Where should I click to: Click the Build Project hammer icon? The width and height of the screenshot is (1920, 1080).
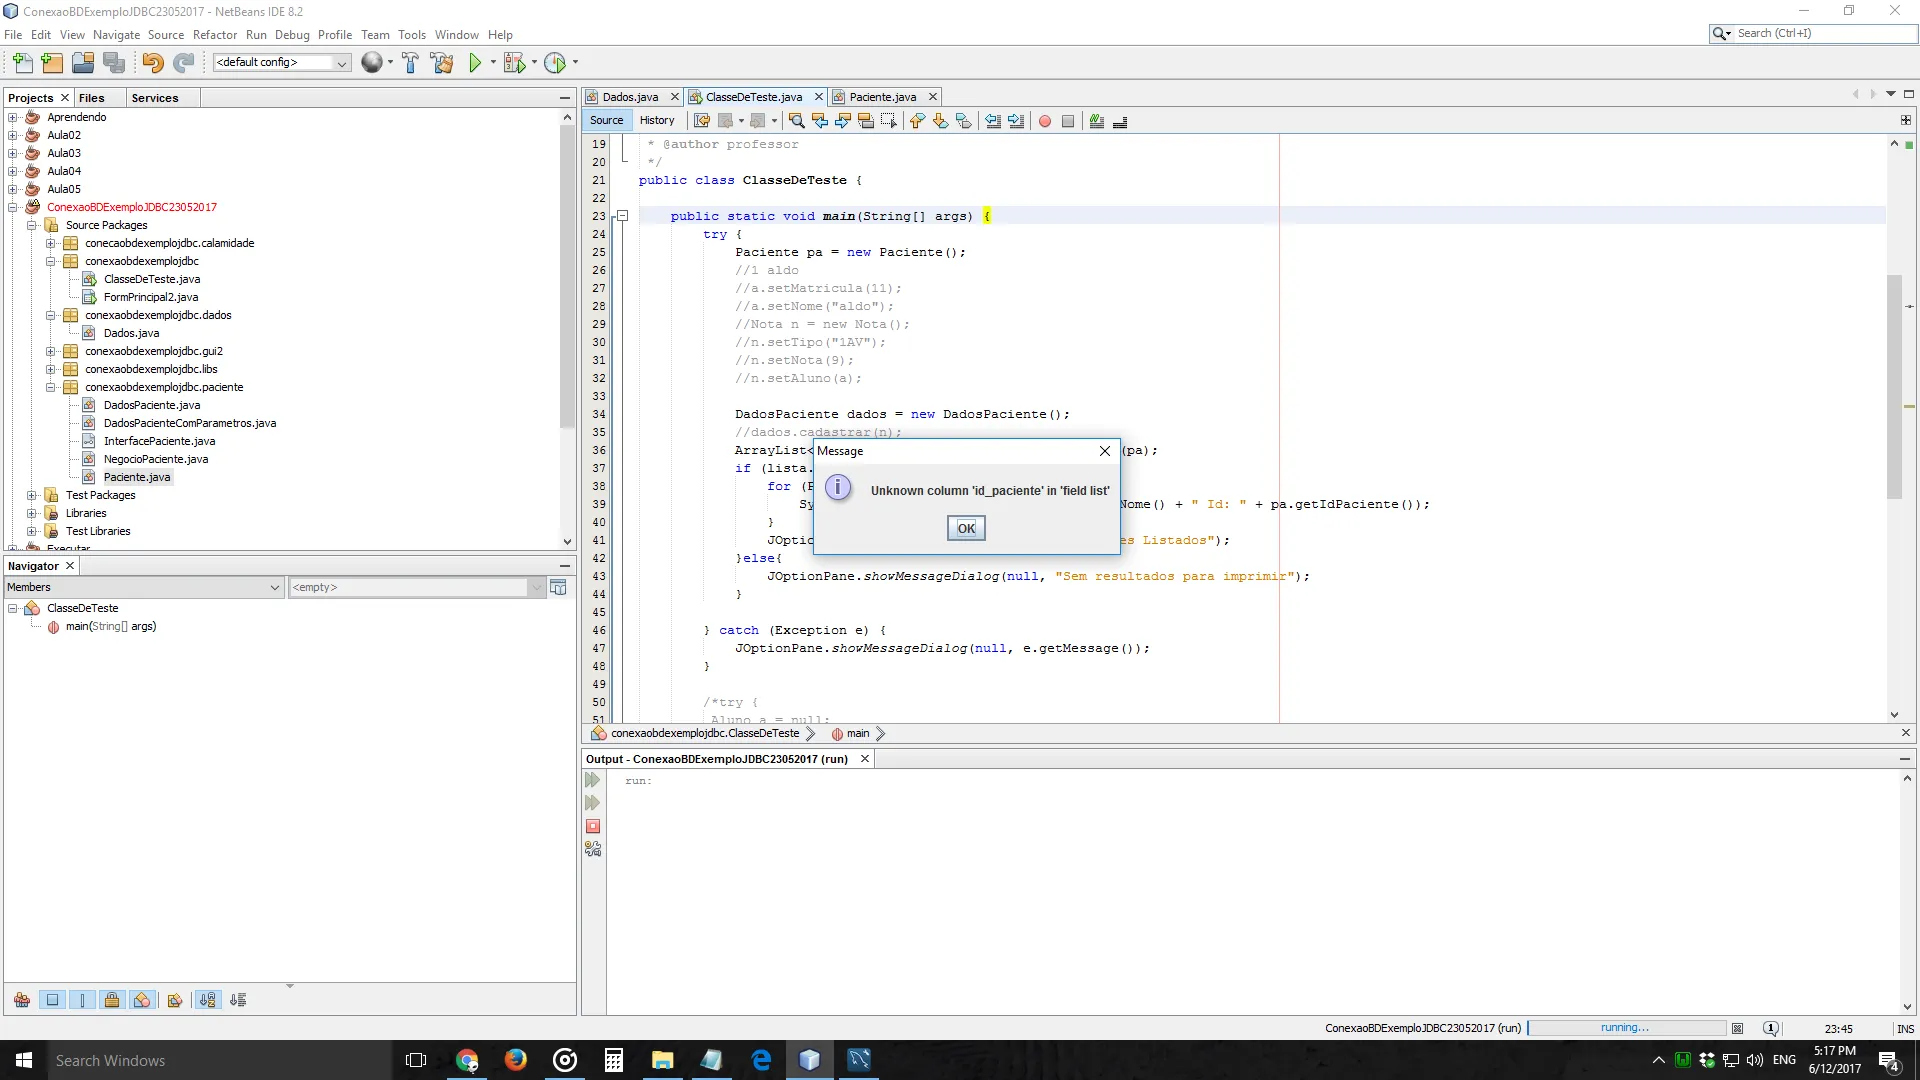coord(410,63)
